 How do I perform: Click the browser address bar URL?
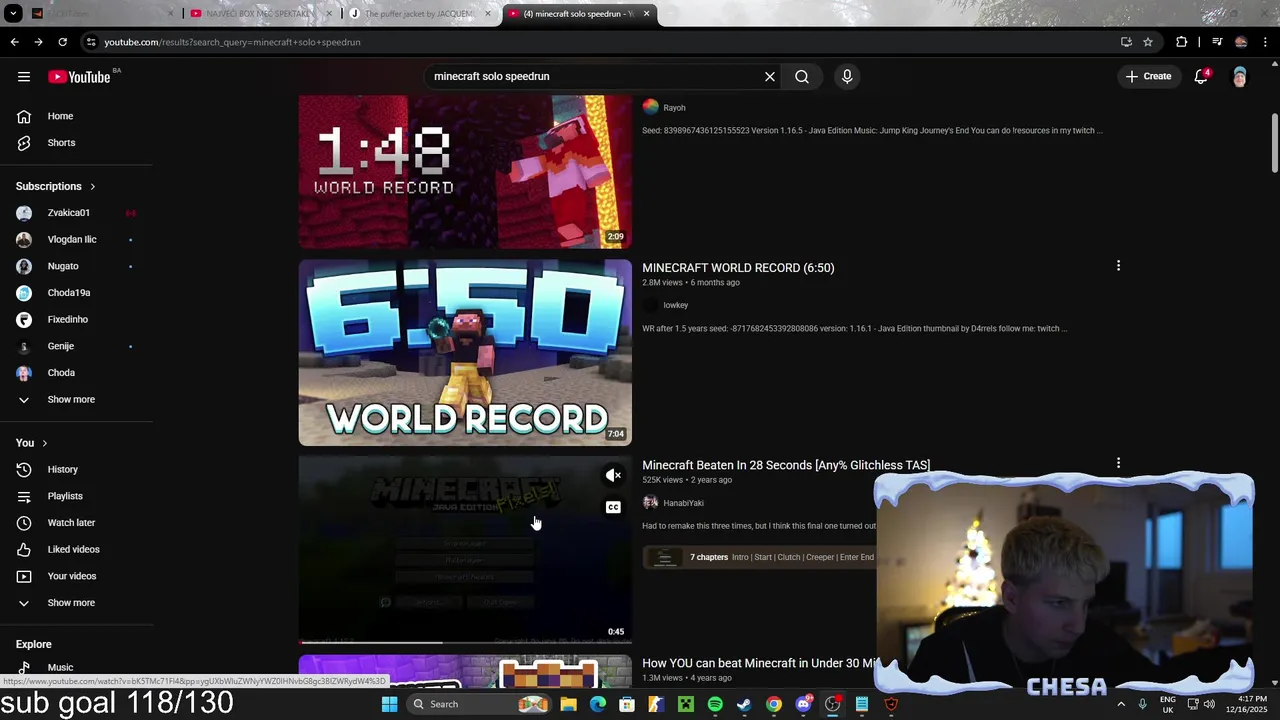tap(232, 42)
